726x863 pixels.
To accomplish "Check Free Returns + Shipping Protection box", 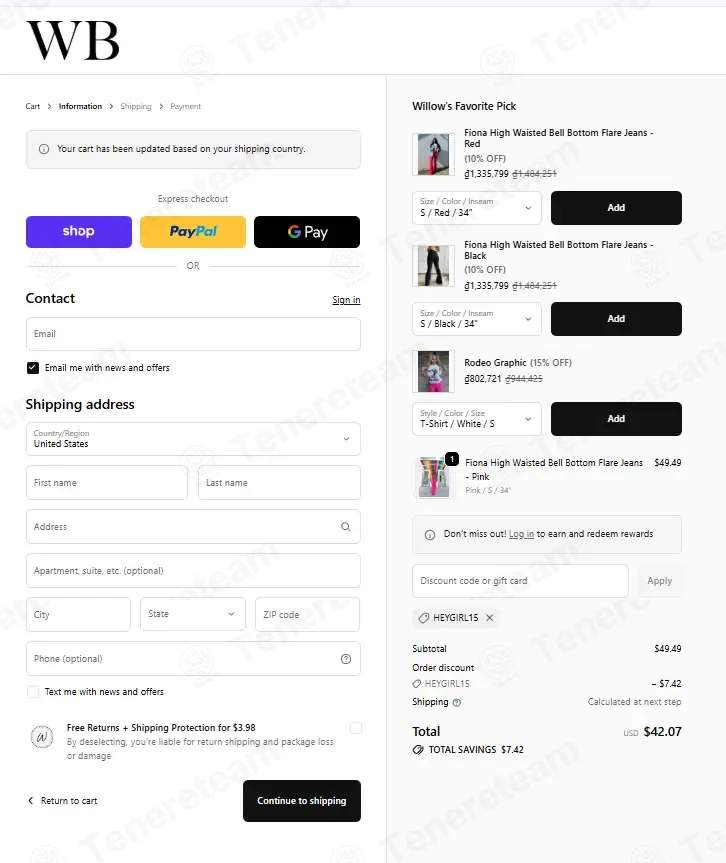I will tap(356, 728).
